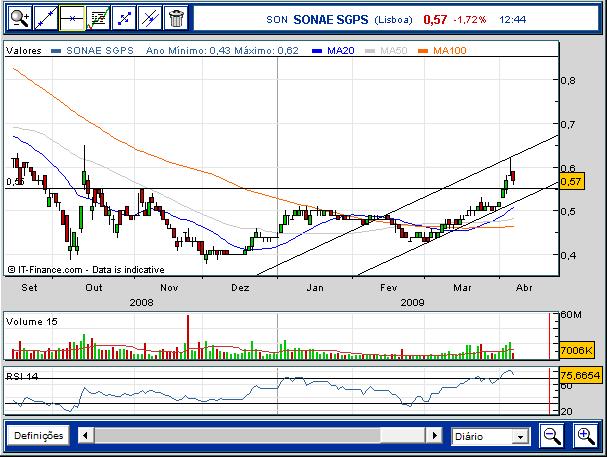Screen dimensions: 607x457
Task: Click the (Lisboa) exchange label
Action: tap(393, 20)
